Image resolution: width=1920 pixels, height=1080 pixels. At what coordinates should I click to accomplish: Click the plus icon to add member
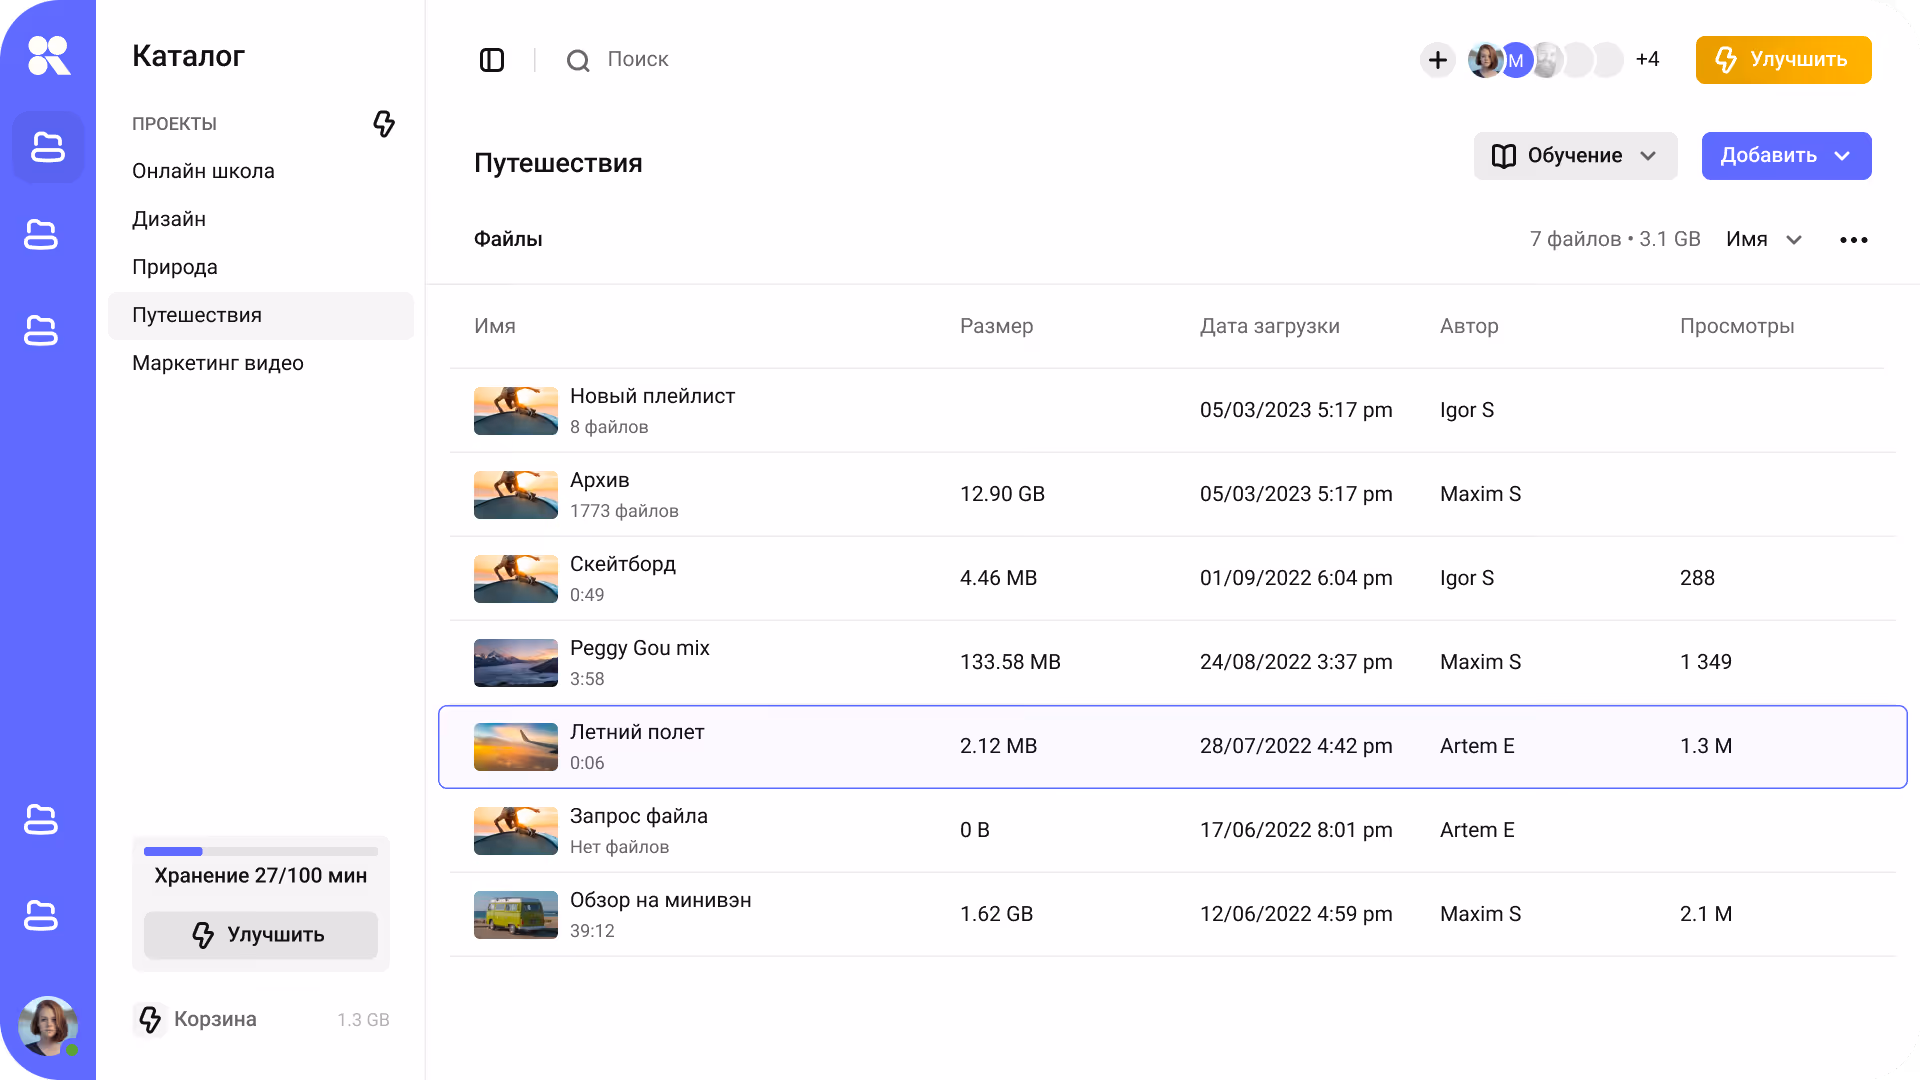pyautogui.click(x=1437, y=60)
